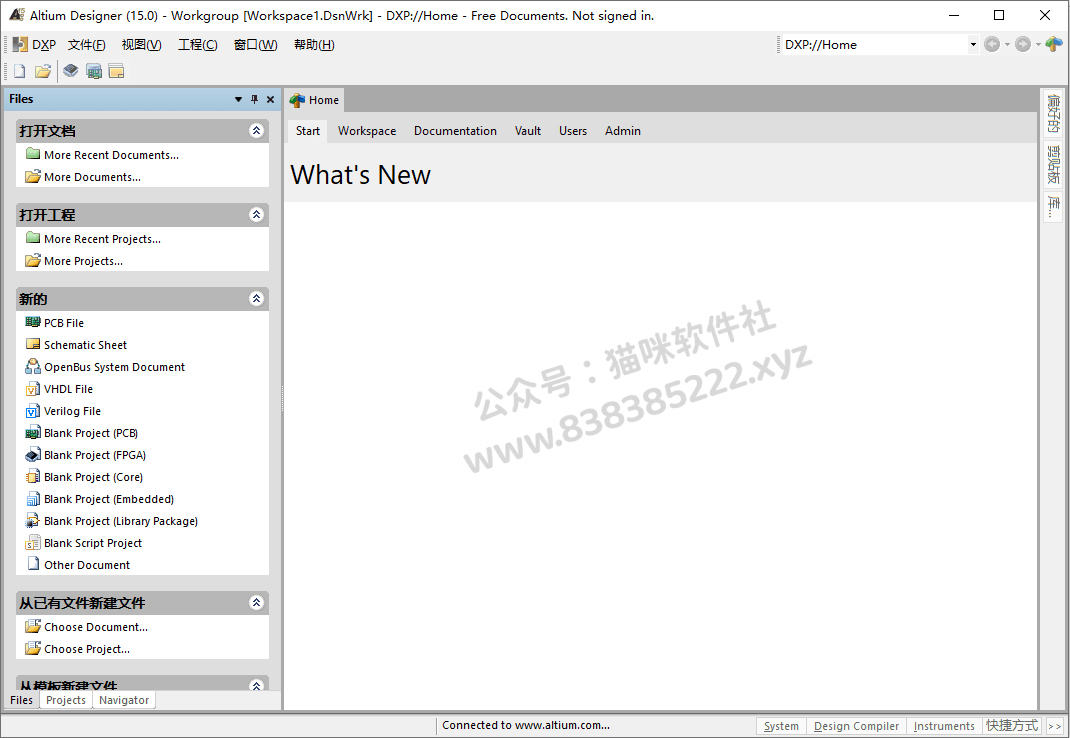Click Choose Project under existing files

86,649
